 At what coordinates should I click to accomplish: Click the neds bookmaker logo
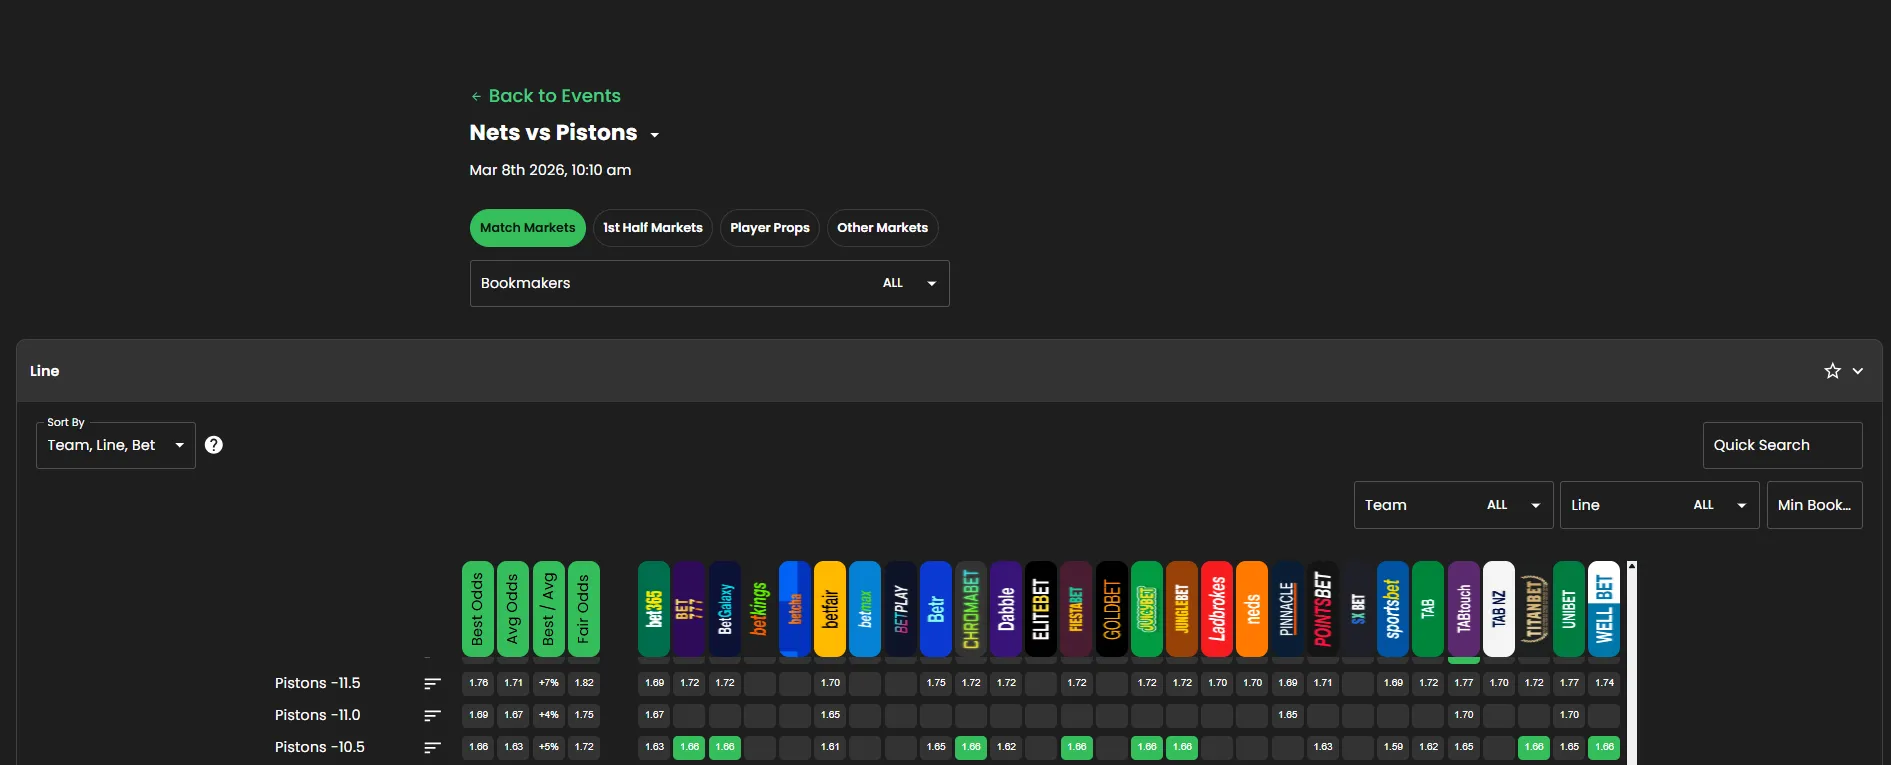pyautogui.click(x=1252, y=609)
